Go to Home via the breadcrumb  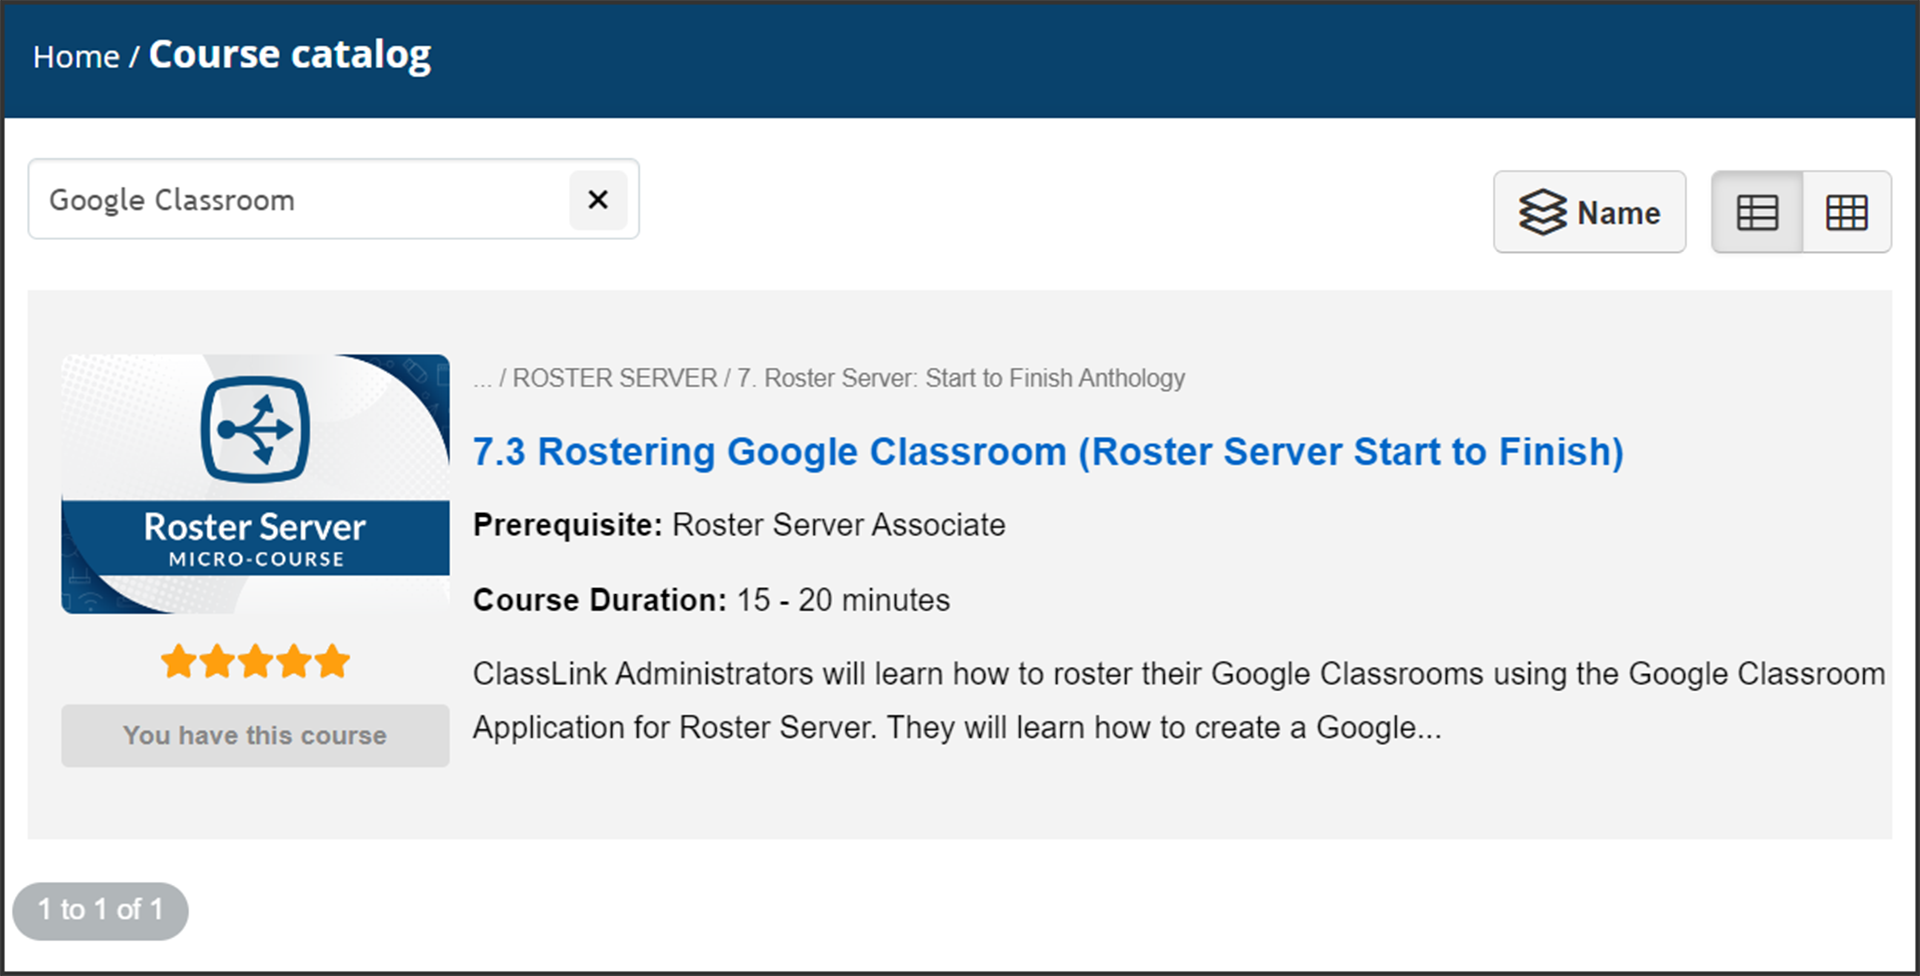[75, 56]
